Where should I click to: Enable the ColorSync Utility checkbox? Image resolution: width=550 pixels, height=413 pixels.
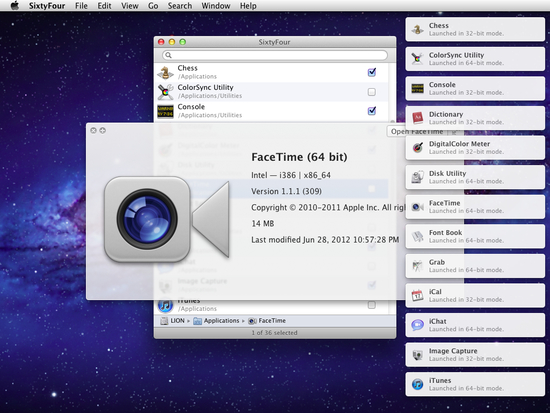[371, 92]
